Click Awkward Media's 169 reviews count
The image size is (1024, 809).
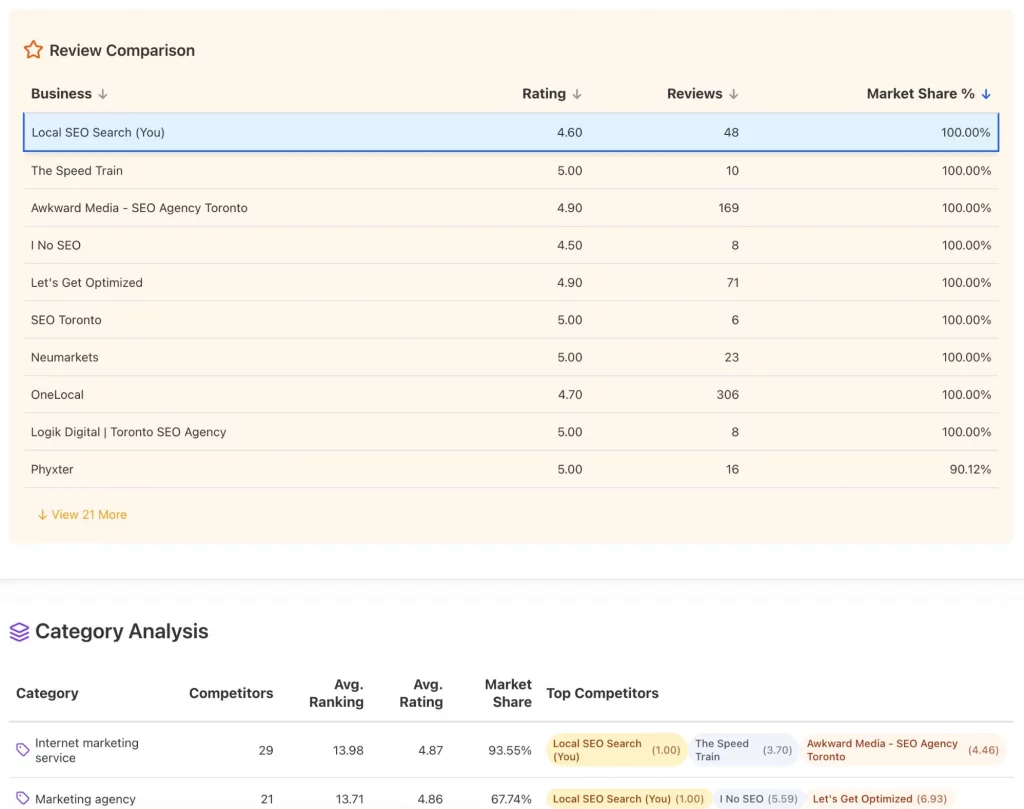pyautogui.click(x=728, y=208)
